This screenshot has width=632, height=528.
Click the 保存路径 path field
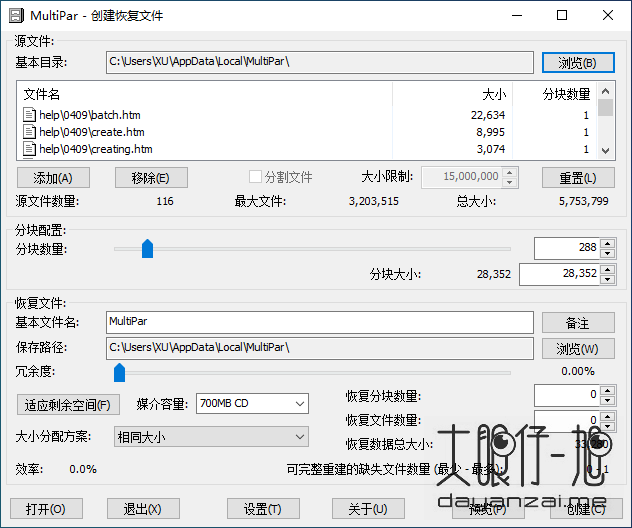(x=320, y=348)
